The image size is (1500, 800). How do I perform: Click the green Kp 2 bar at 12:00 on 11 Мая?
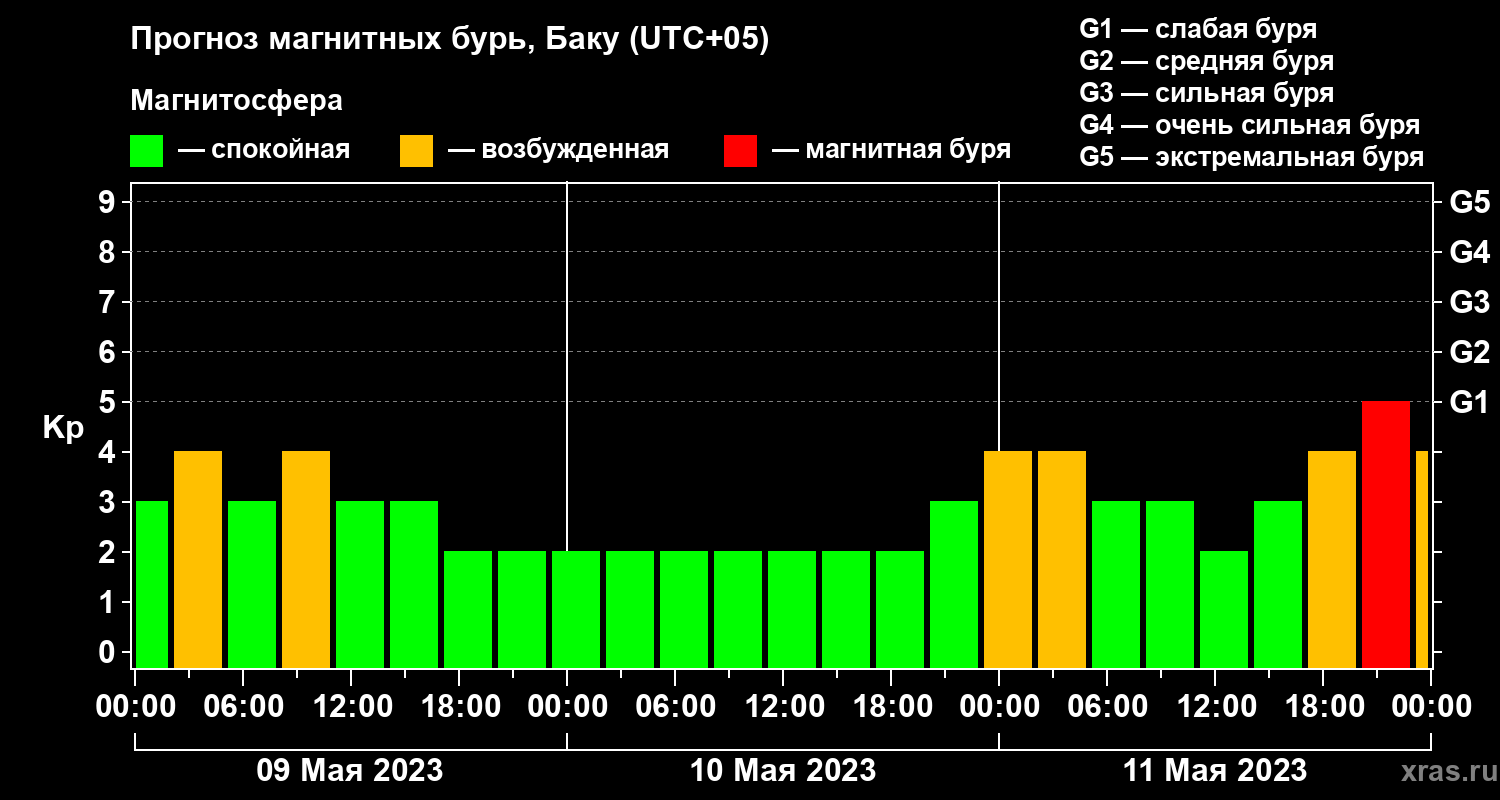[1224, 610]
